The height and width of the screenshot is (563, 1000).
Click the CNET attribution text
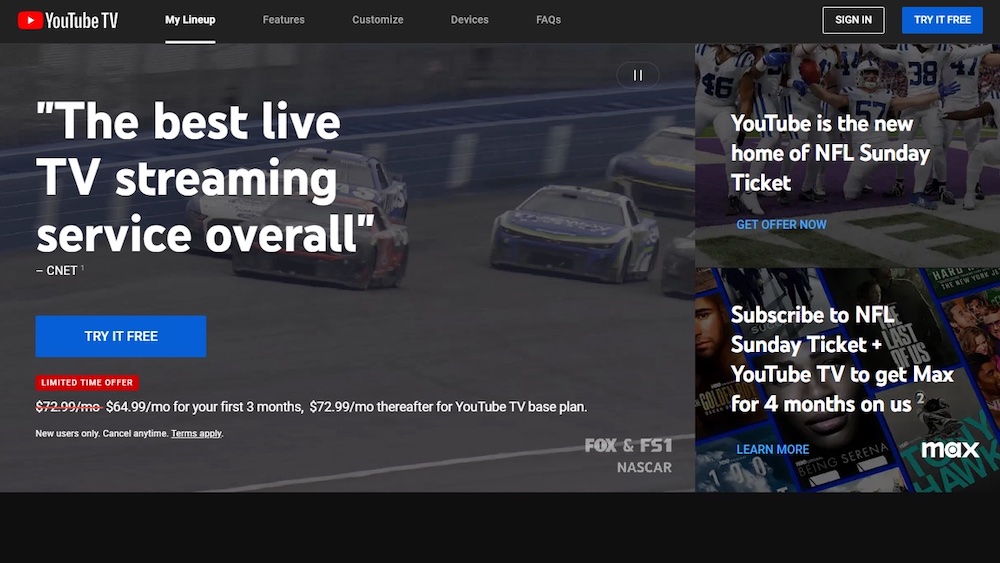[60, 270]
